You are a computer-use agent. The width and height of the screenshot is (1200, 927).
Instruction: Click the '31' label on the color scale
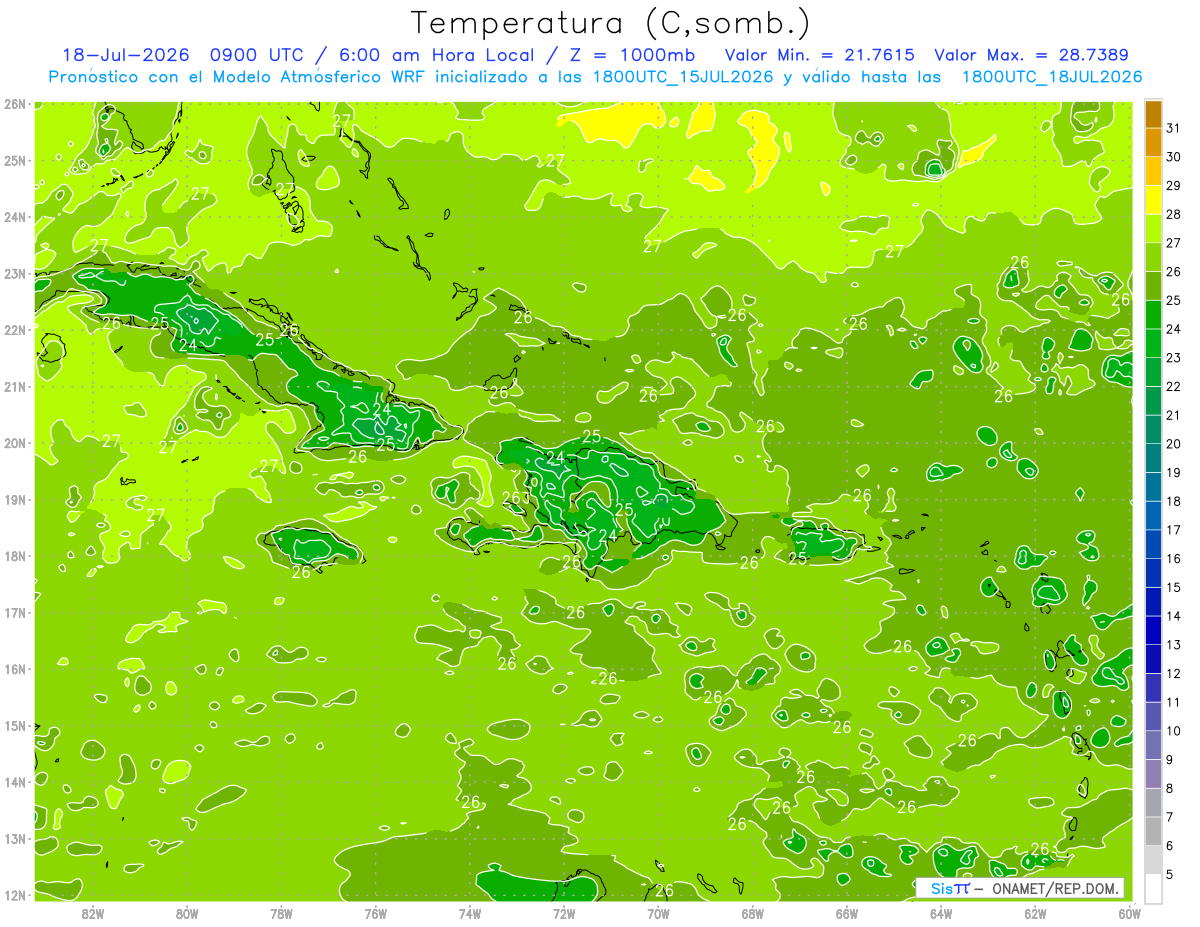[x=1174, y=128]
